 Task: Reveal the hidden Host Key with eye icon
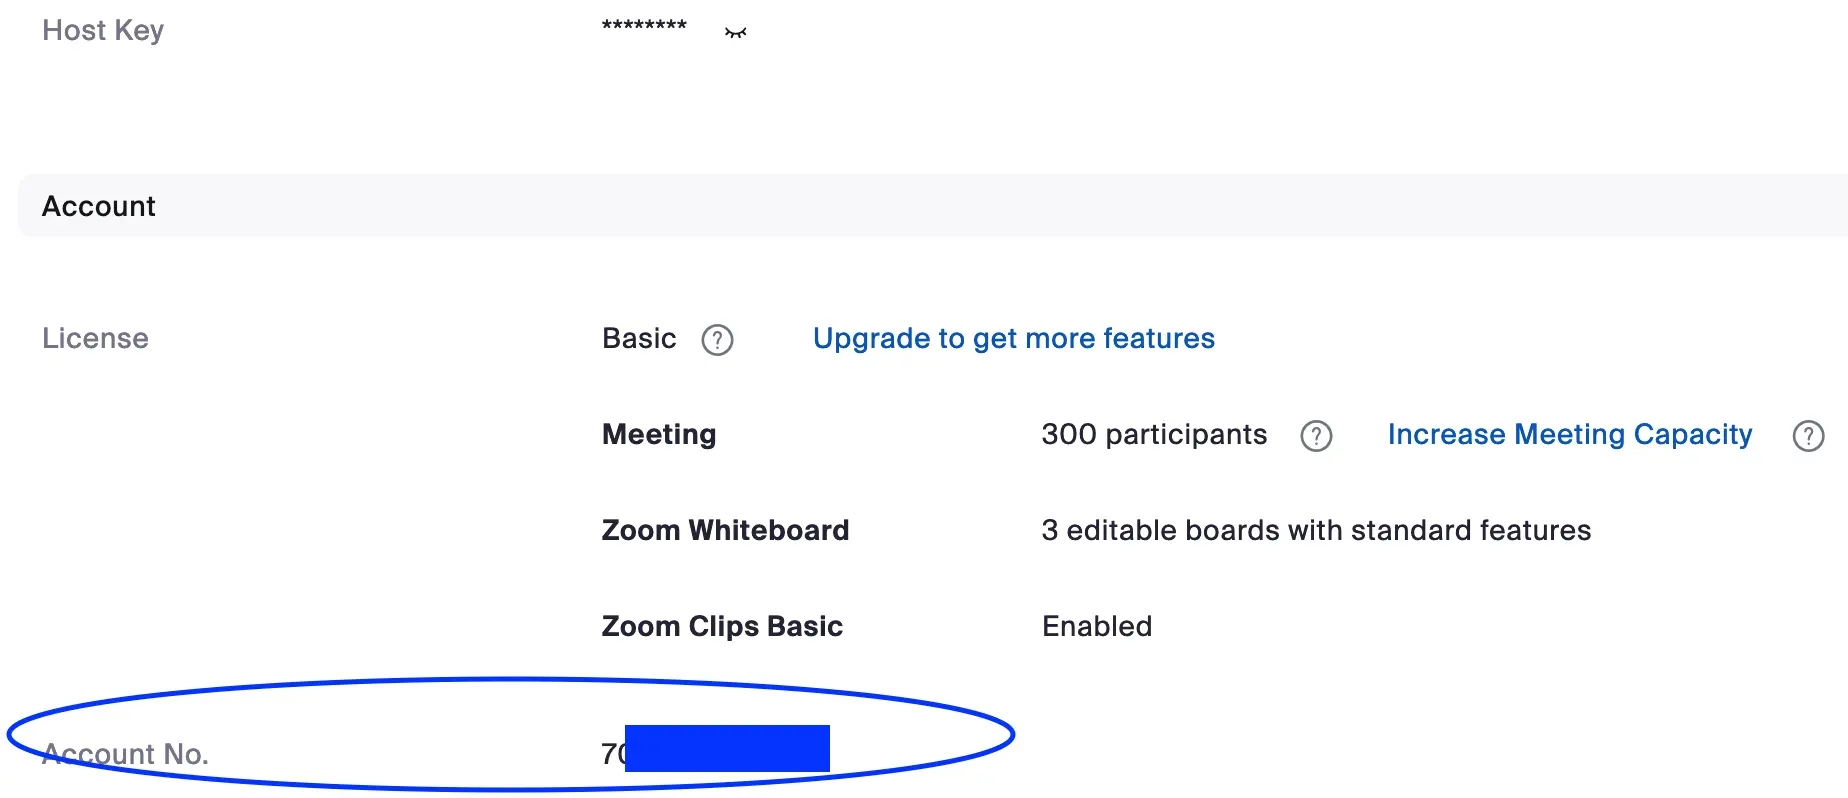coord(736,32)
